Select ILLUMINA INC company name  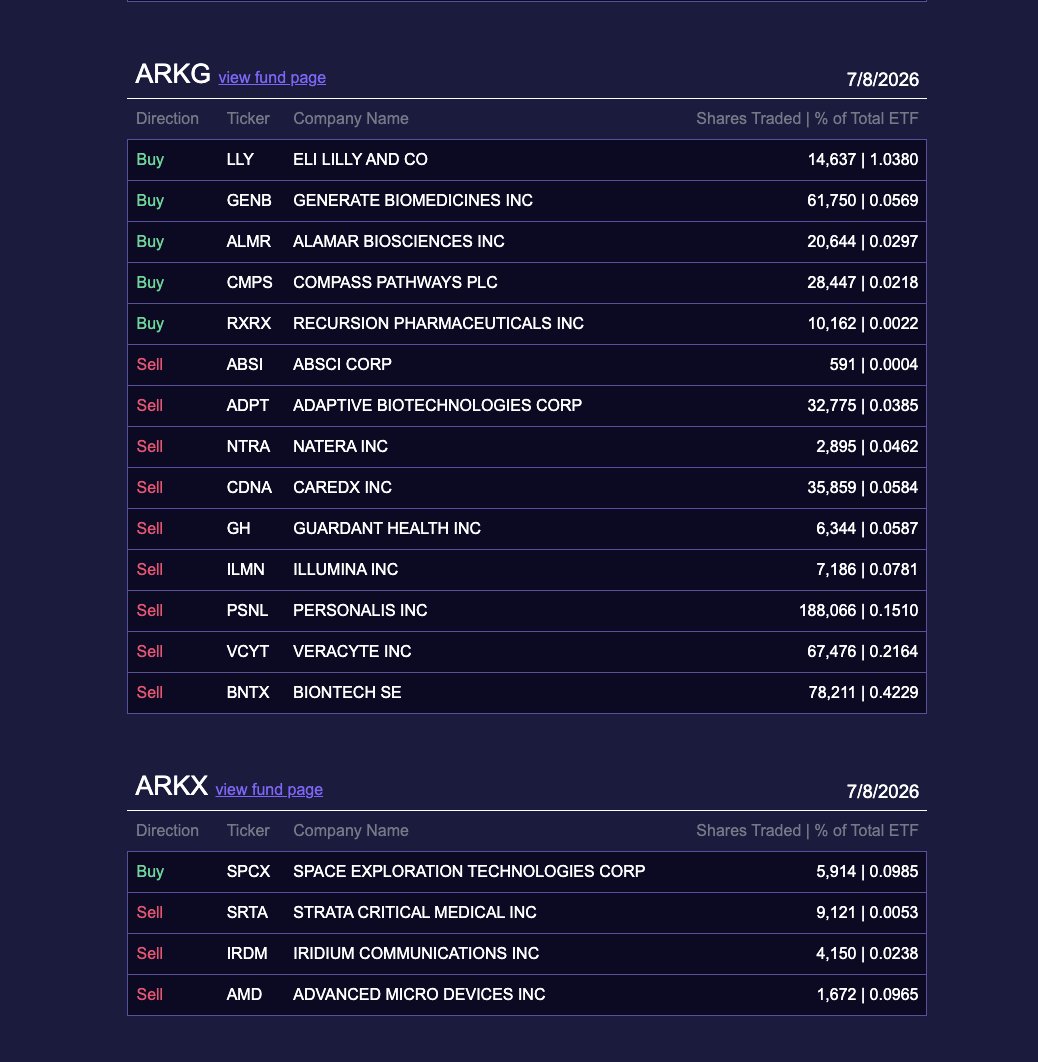(x=345, y=570)
